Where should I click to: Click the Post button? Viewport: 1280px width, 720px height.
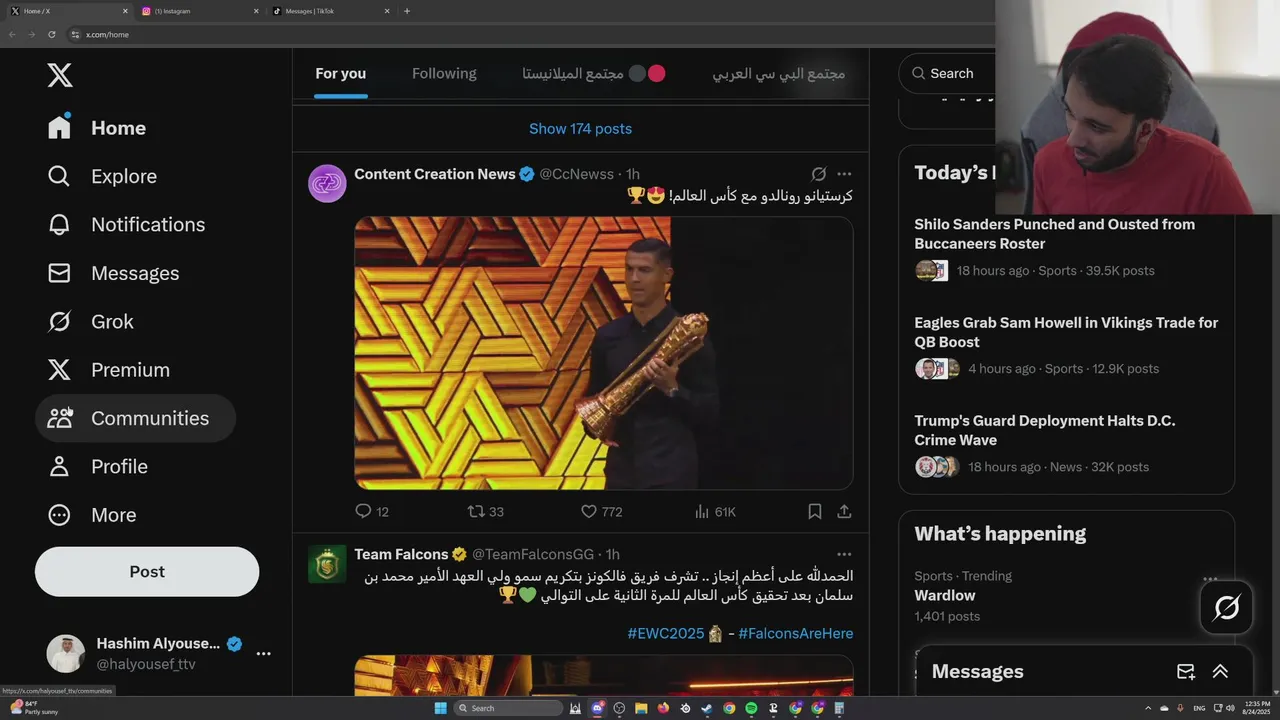pyautogui.click(x=147, y=572)
